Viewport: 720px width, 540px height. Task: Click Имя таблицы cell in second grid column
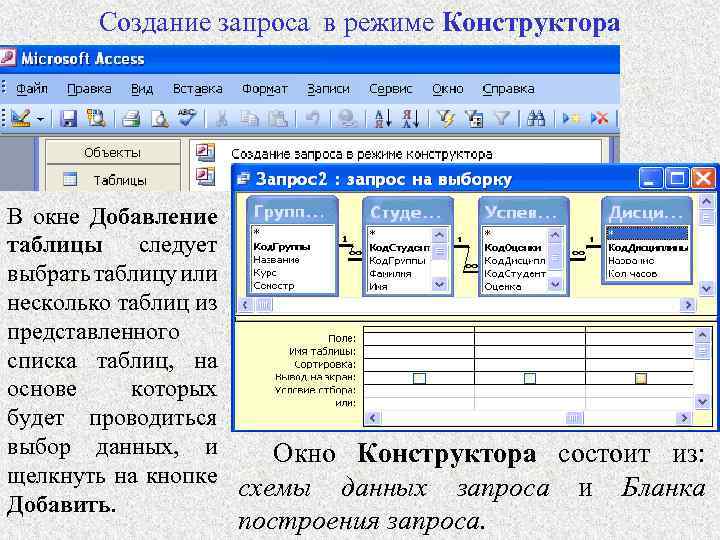tap(530, 352)
